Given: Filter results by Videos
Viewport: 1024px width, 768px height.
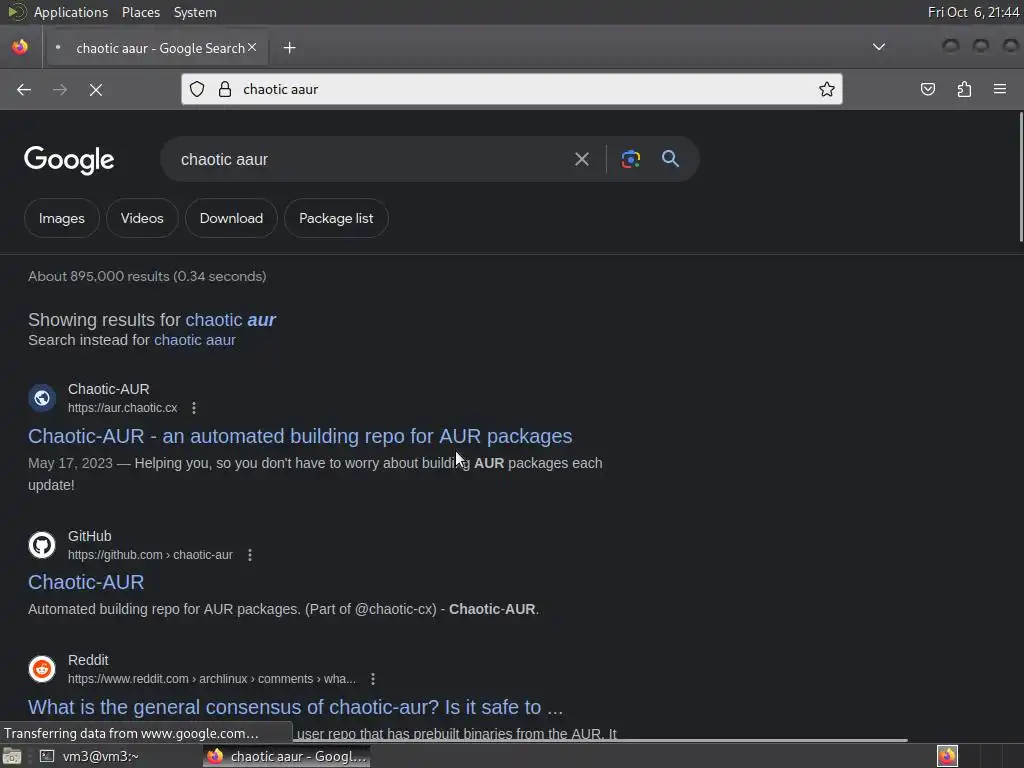Looking at the screenshot, I should (x=142, y=218).
